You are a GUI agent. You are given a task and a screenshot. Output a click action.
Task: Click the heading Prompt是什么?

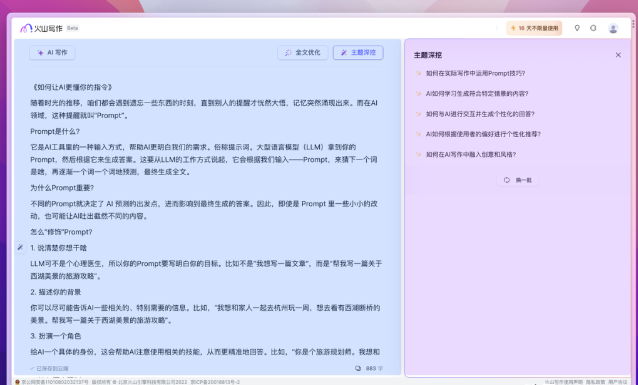pos(55,131)
